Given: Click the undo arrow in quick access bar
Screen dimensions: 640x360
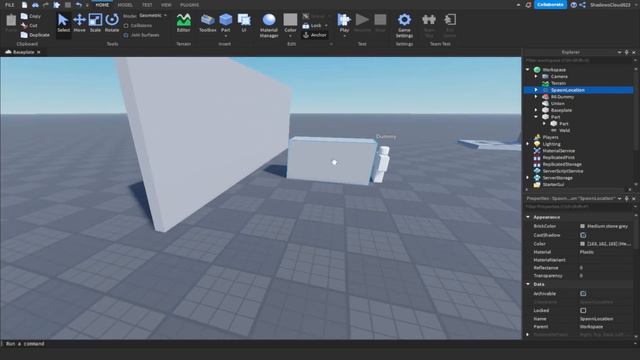Looking at the screenshot, I should [78, 5].
